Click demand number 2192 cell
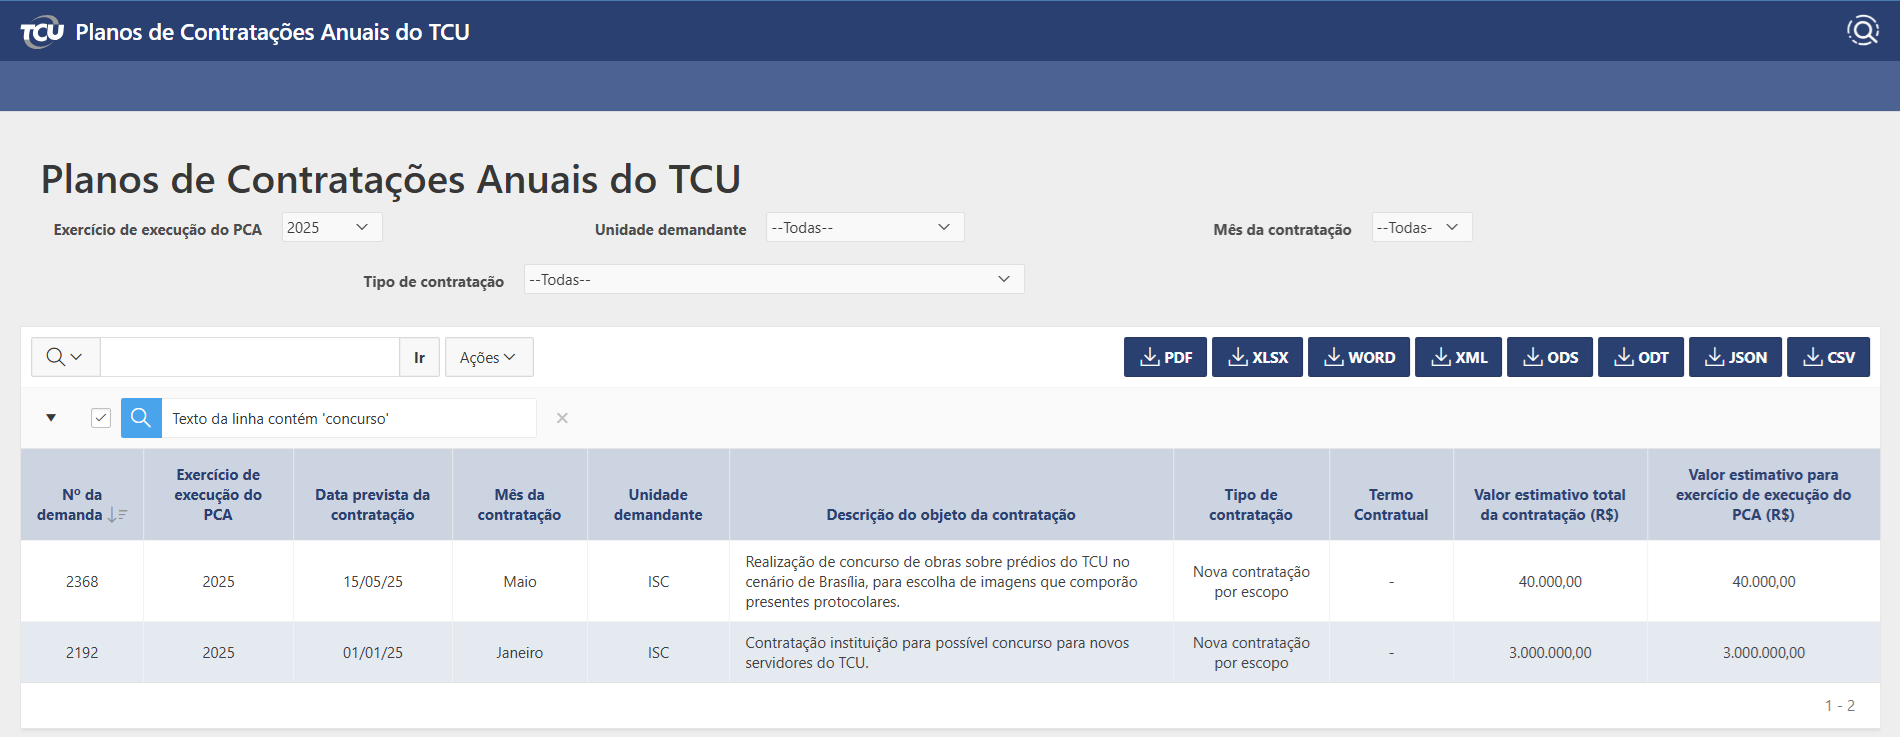The width and height of the screenshot is (1900, 741). pos(82,652)
